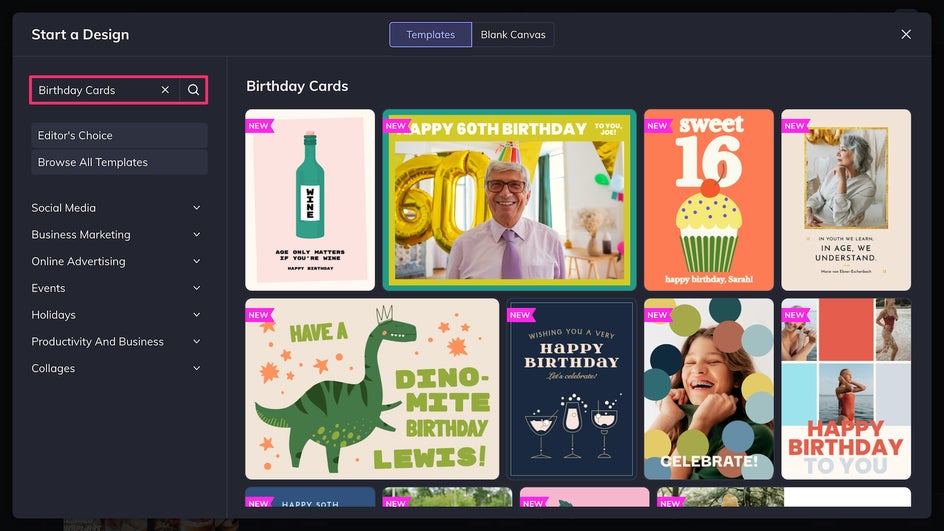Image resolution: width=944 pixels, height=531 pixels.
Task: Switch to the Templates tab
Action: tap(430, 34)
